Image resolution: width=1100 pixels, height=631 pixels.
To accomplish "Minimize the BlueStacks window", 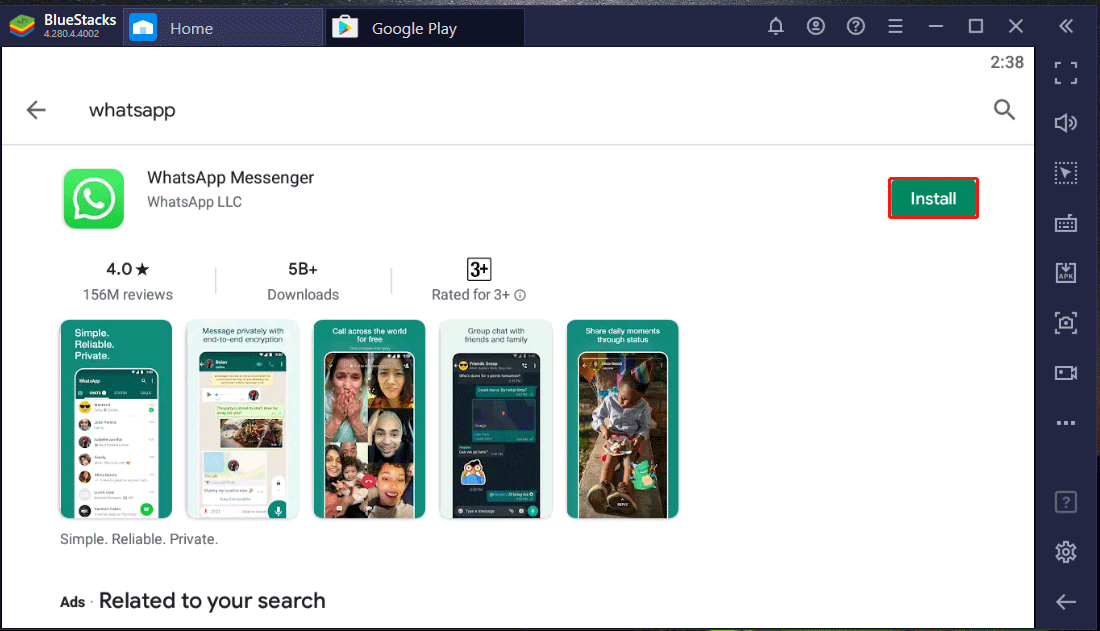I will pos(936,27).
